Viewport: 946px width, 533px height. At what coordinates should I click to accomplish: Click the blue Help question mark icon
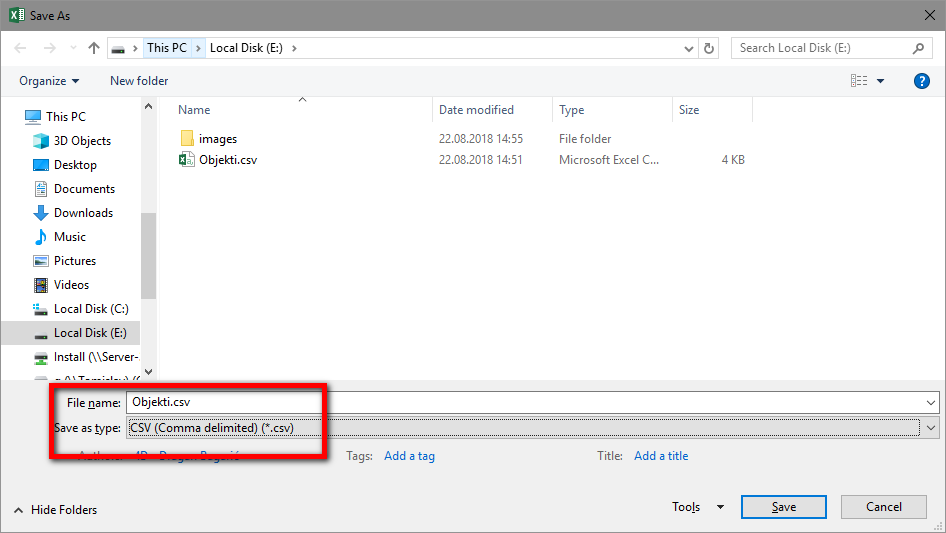pyautogui.click(x=922, y=81)
